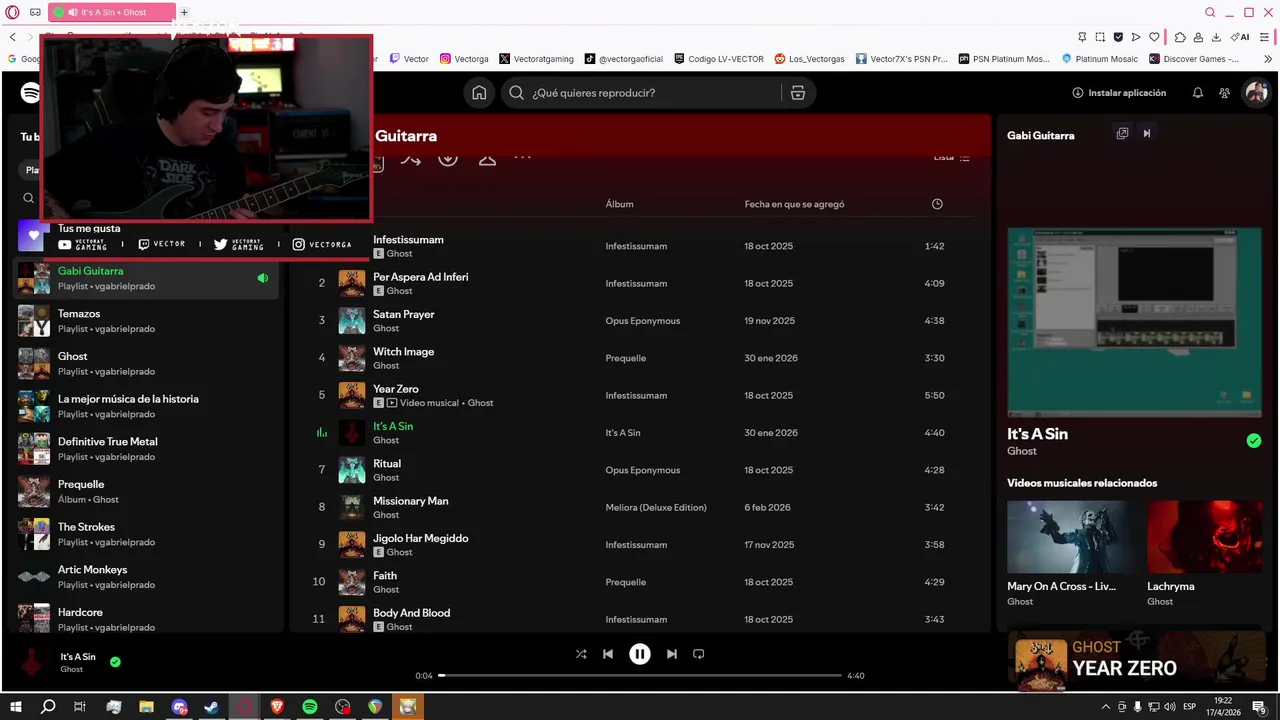Open the Artic Monkeys playlist
The height and width of the screenshot is (720, 1280).
pos(147,577)
